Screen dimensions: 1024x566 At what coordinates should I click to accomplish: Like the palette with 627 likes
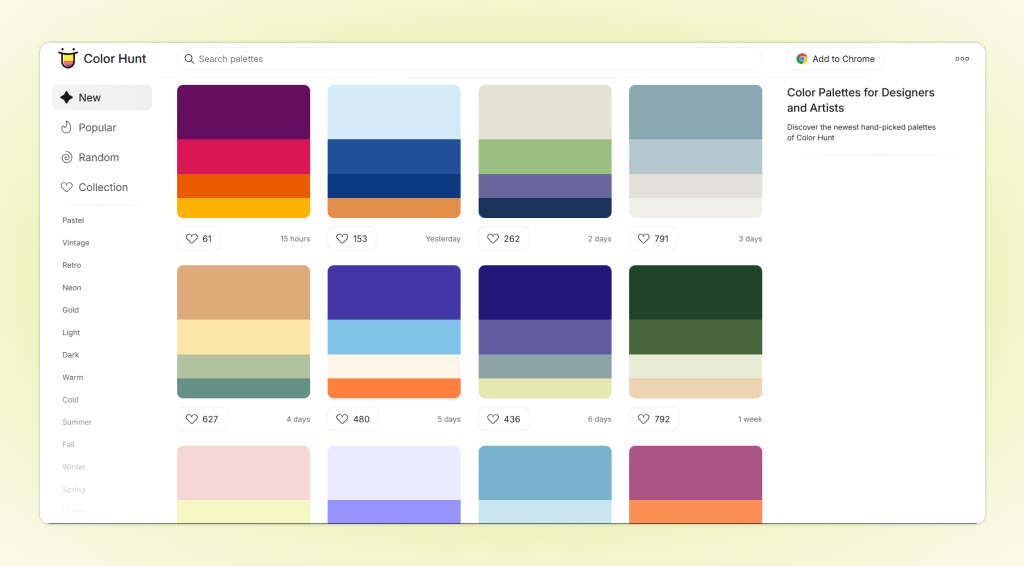(x=202, y=419)
